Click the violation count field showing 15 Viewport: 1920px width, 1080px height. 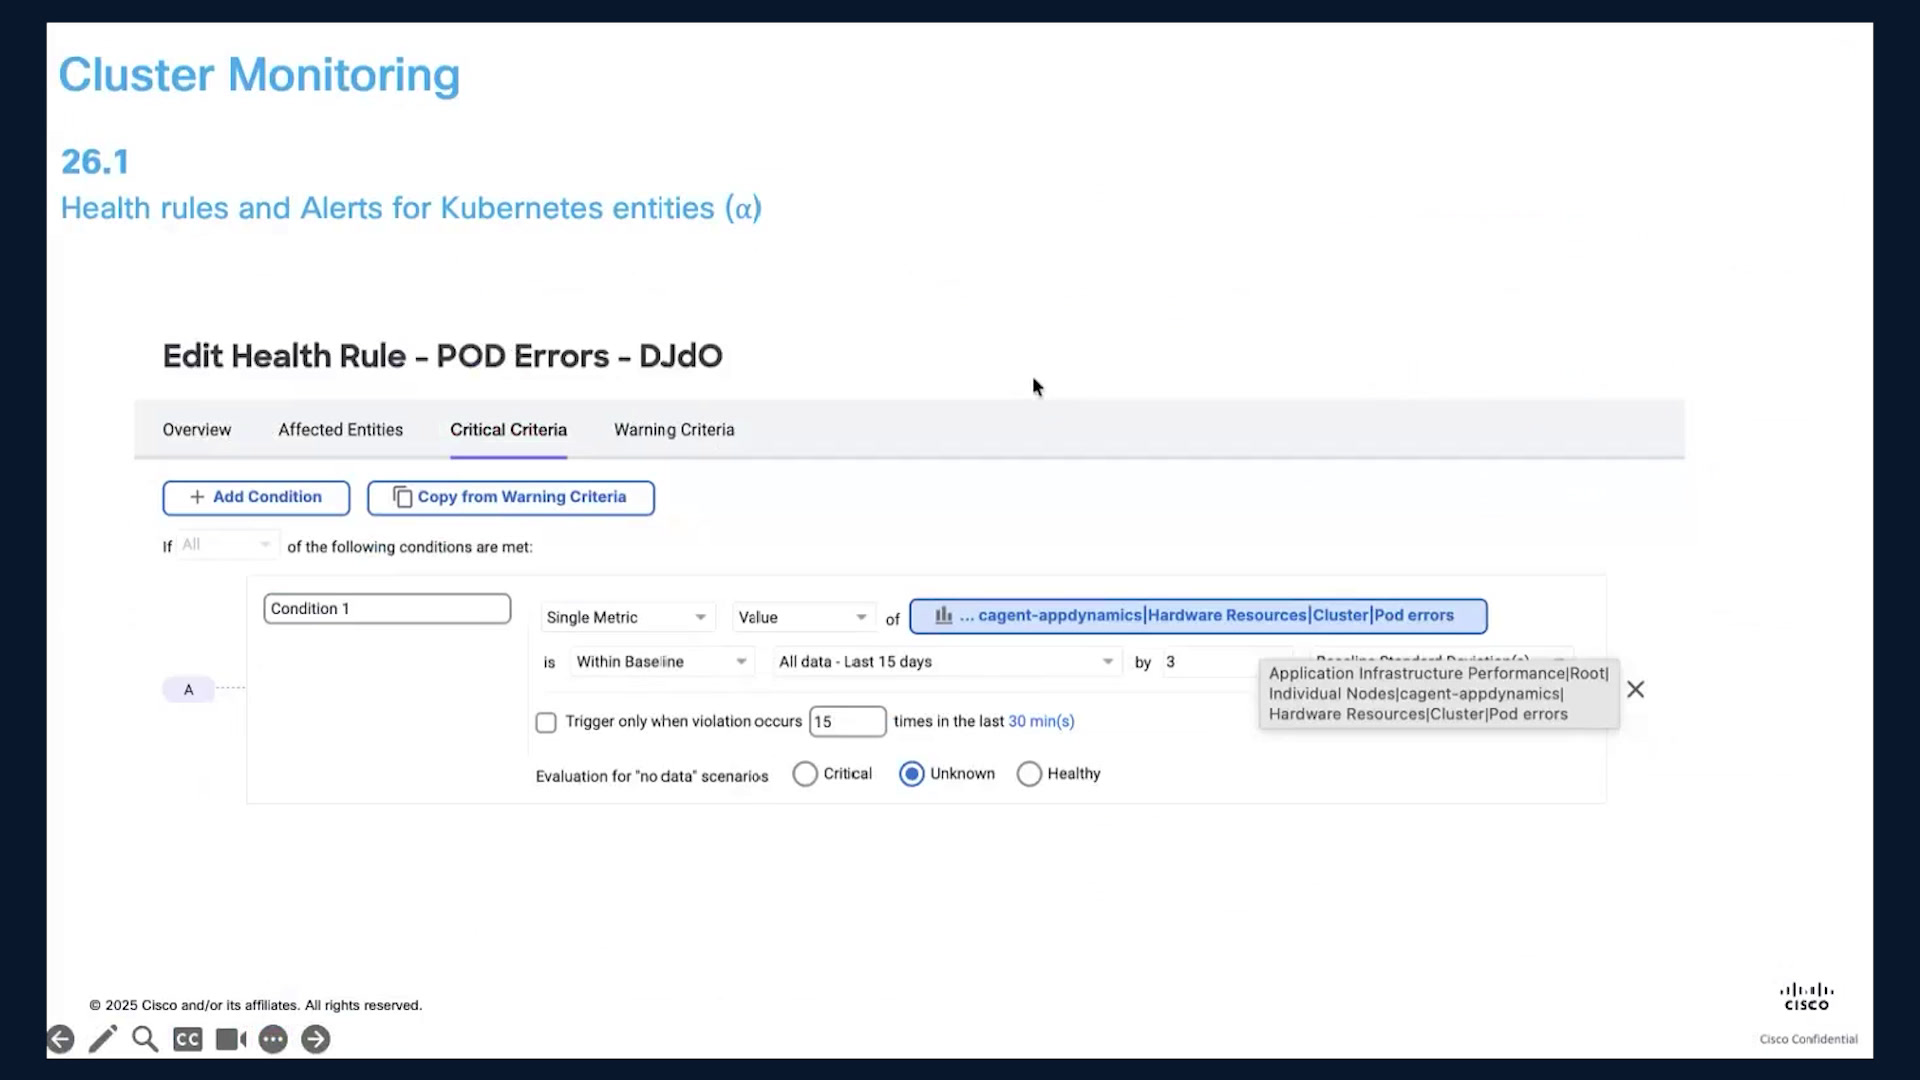(x=847, y=722)
